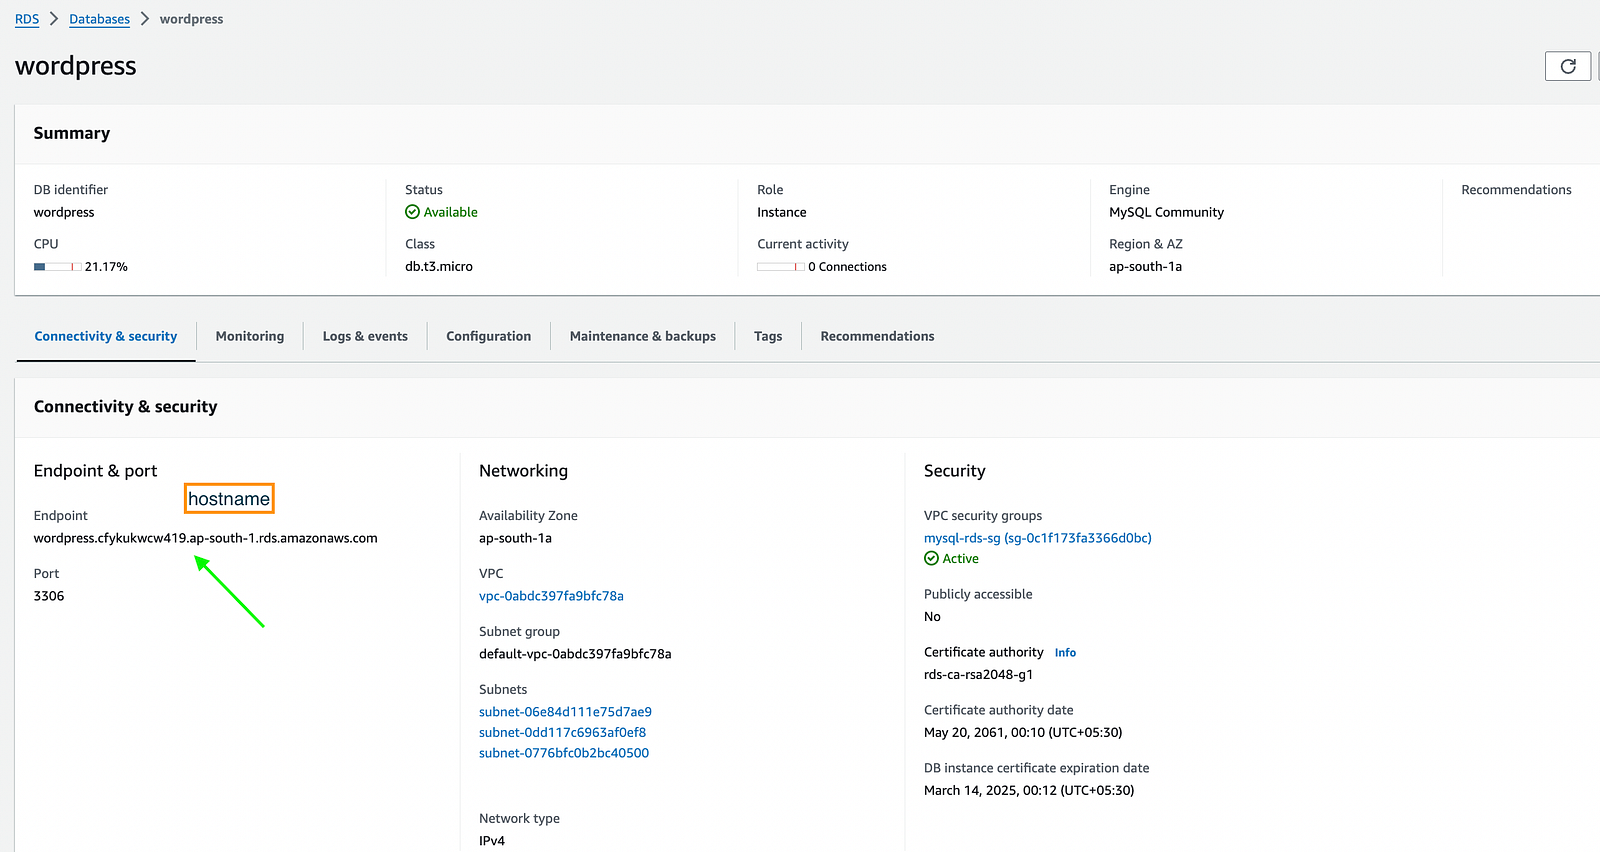Viewport: 1600px width, 852px height.
Task: Click the engine value MySQL Community
Action: click(1166, 212)
